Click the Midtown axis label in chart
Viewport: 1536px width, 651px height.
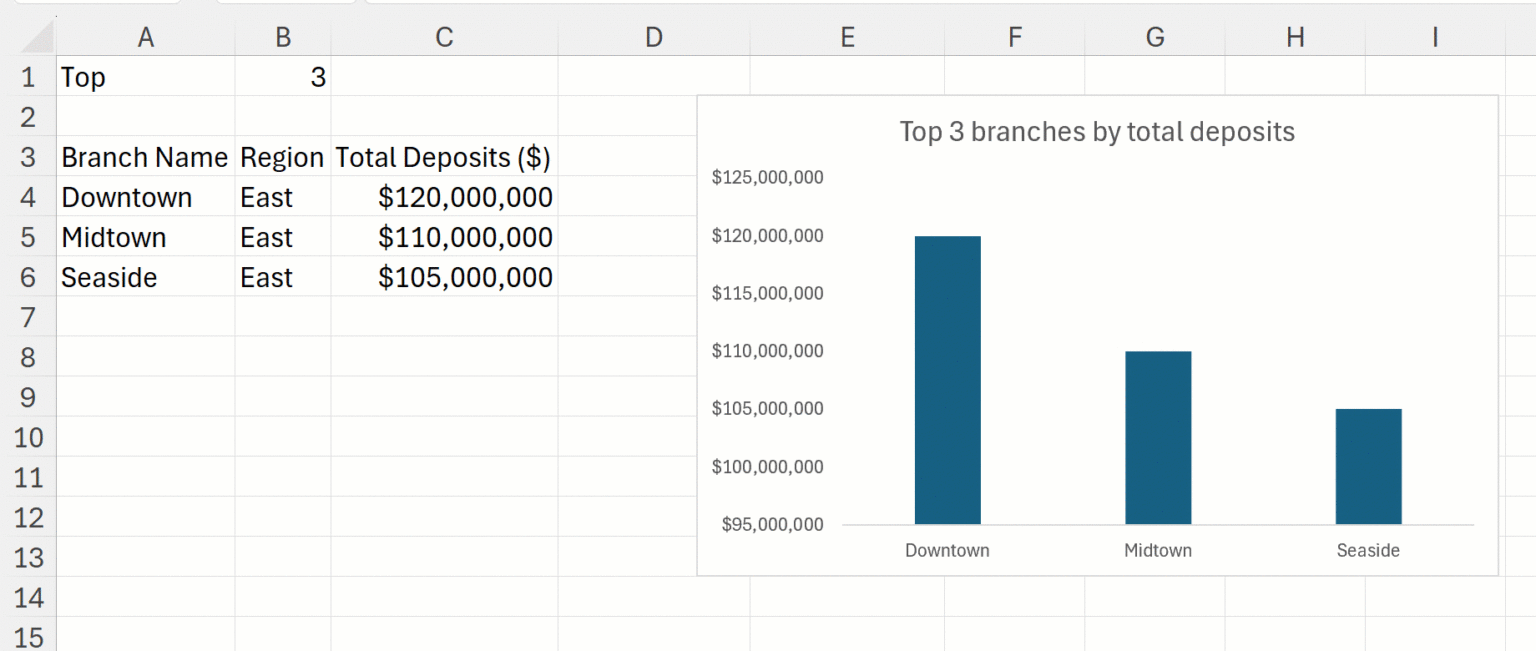[x=1158, y=550]
